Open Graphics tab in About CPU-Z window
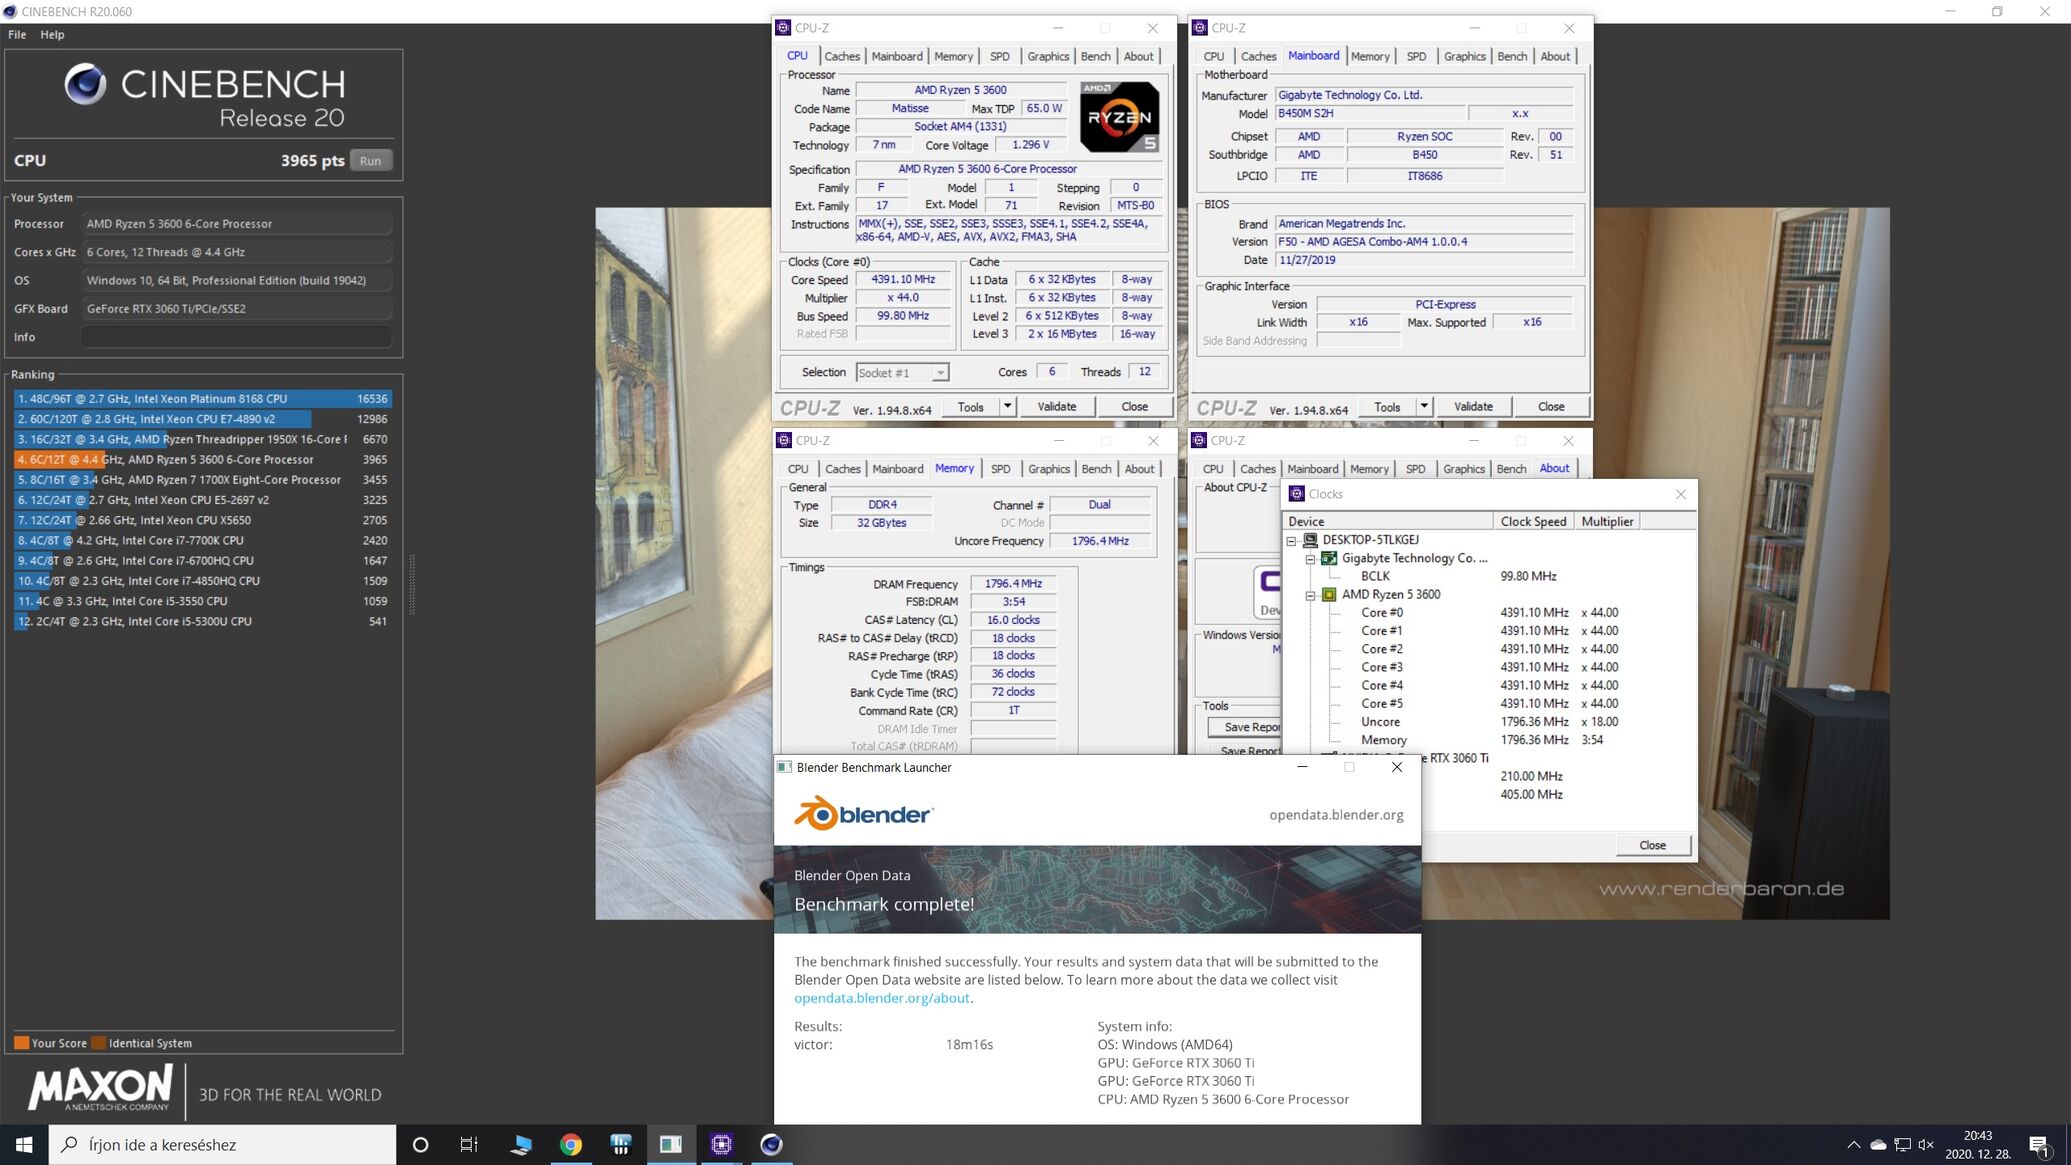2071x1165 pixels. coord(1464,469)
